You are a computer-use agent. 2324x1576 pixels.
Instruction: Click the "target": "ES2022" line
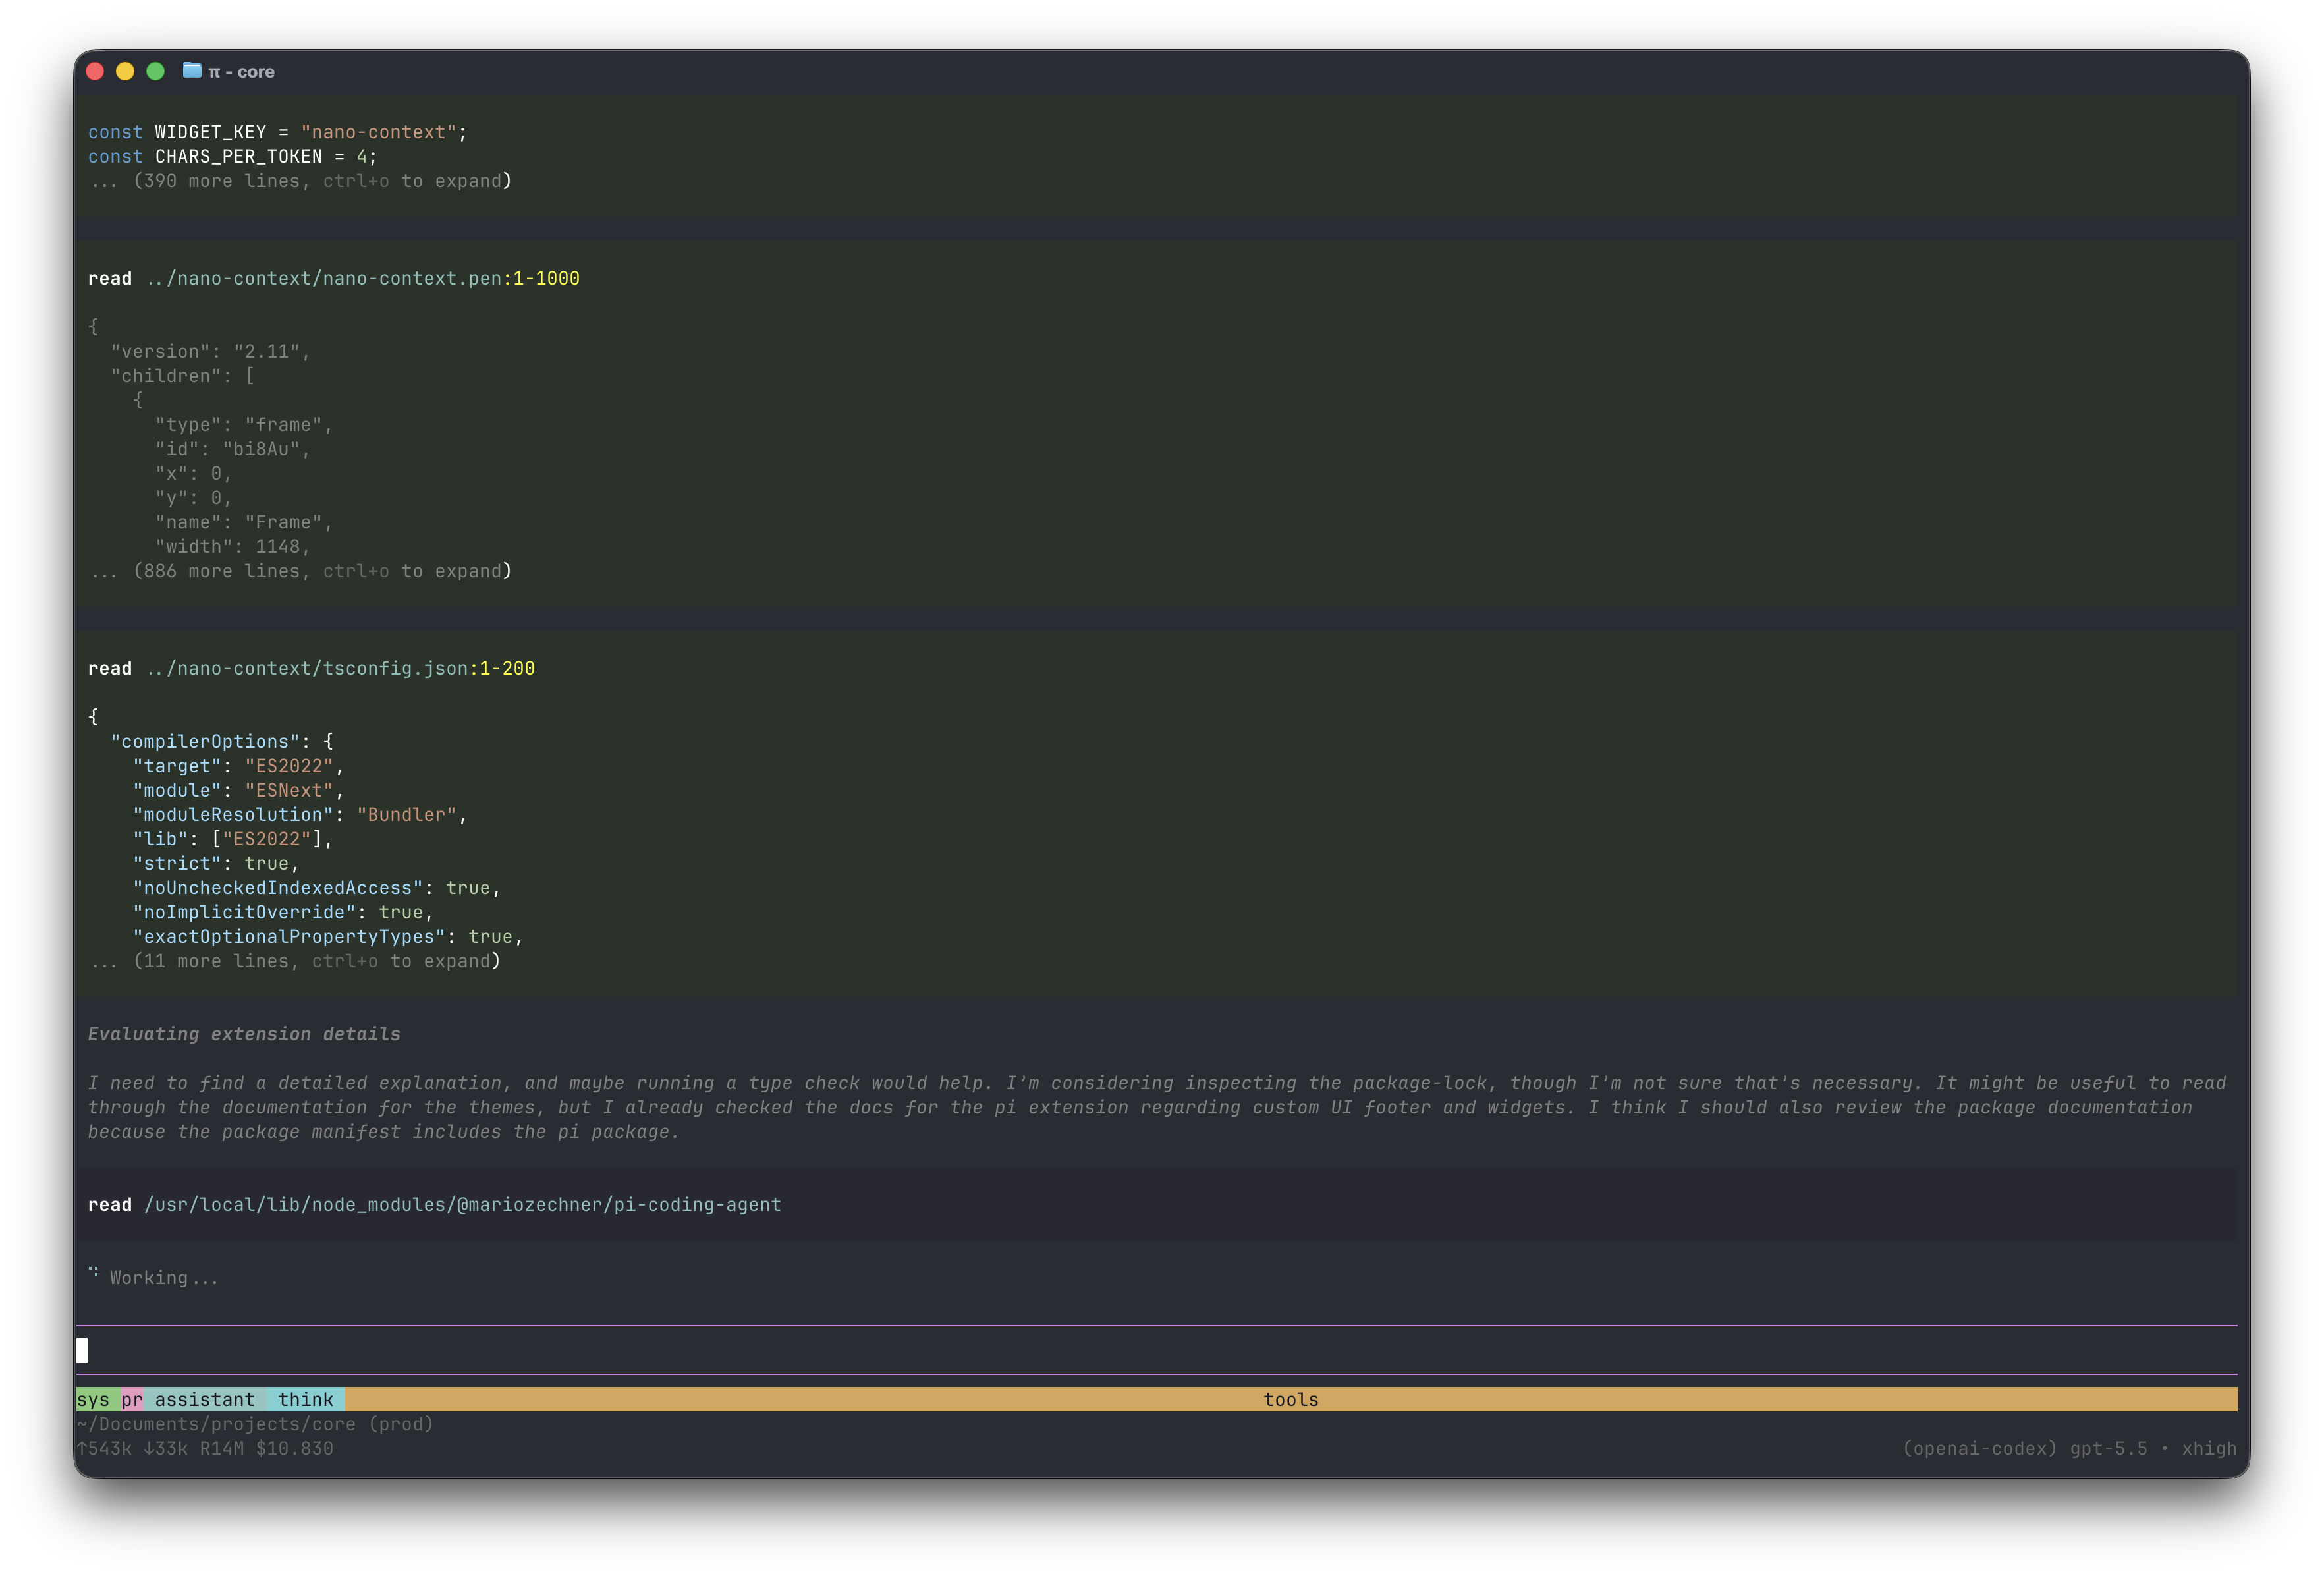238,766
